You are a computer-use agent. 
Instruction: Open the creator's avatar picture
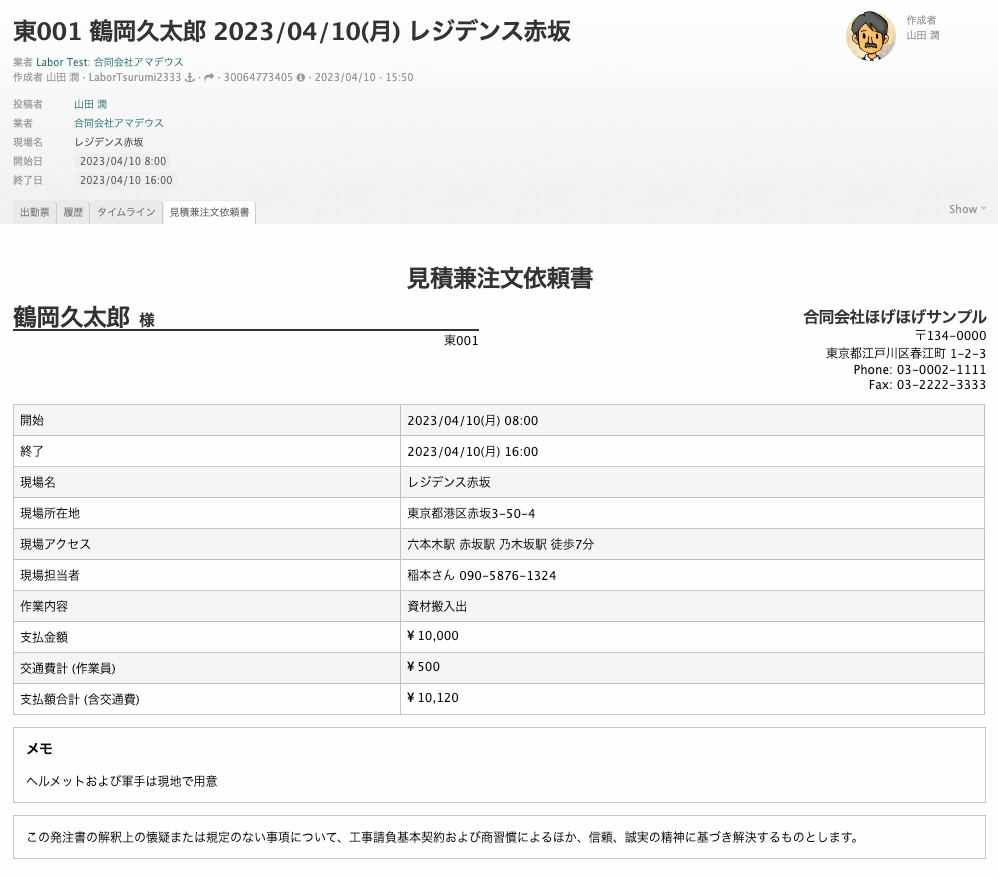click(x=871, y=37)
